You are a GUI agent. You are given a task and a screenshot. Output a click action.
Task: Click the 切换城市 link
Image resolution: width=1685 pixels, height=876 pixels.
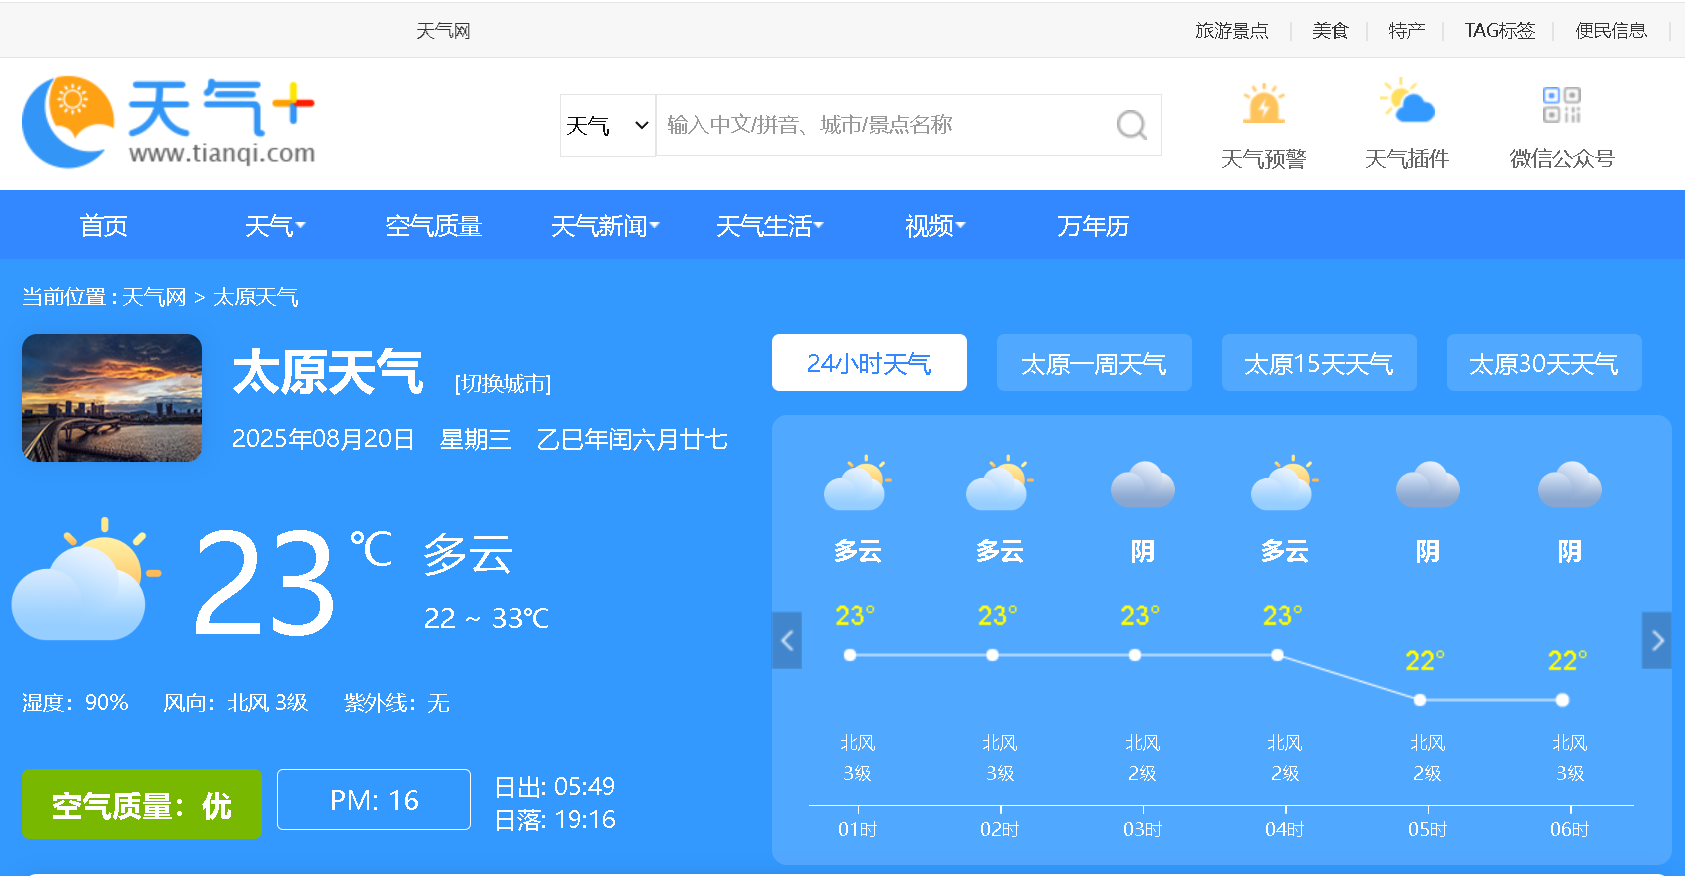[502, 384]
